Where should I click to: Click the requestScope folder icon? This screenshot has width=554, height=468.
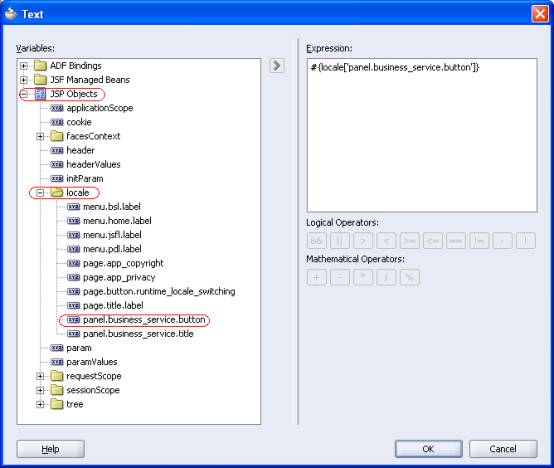(57, 376)
